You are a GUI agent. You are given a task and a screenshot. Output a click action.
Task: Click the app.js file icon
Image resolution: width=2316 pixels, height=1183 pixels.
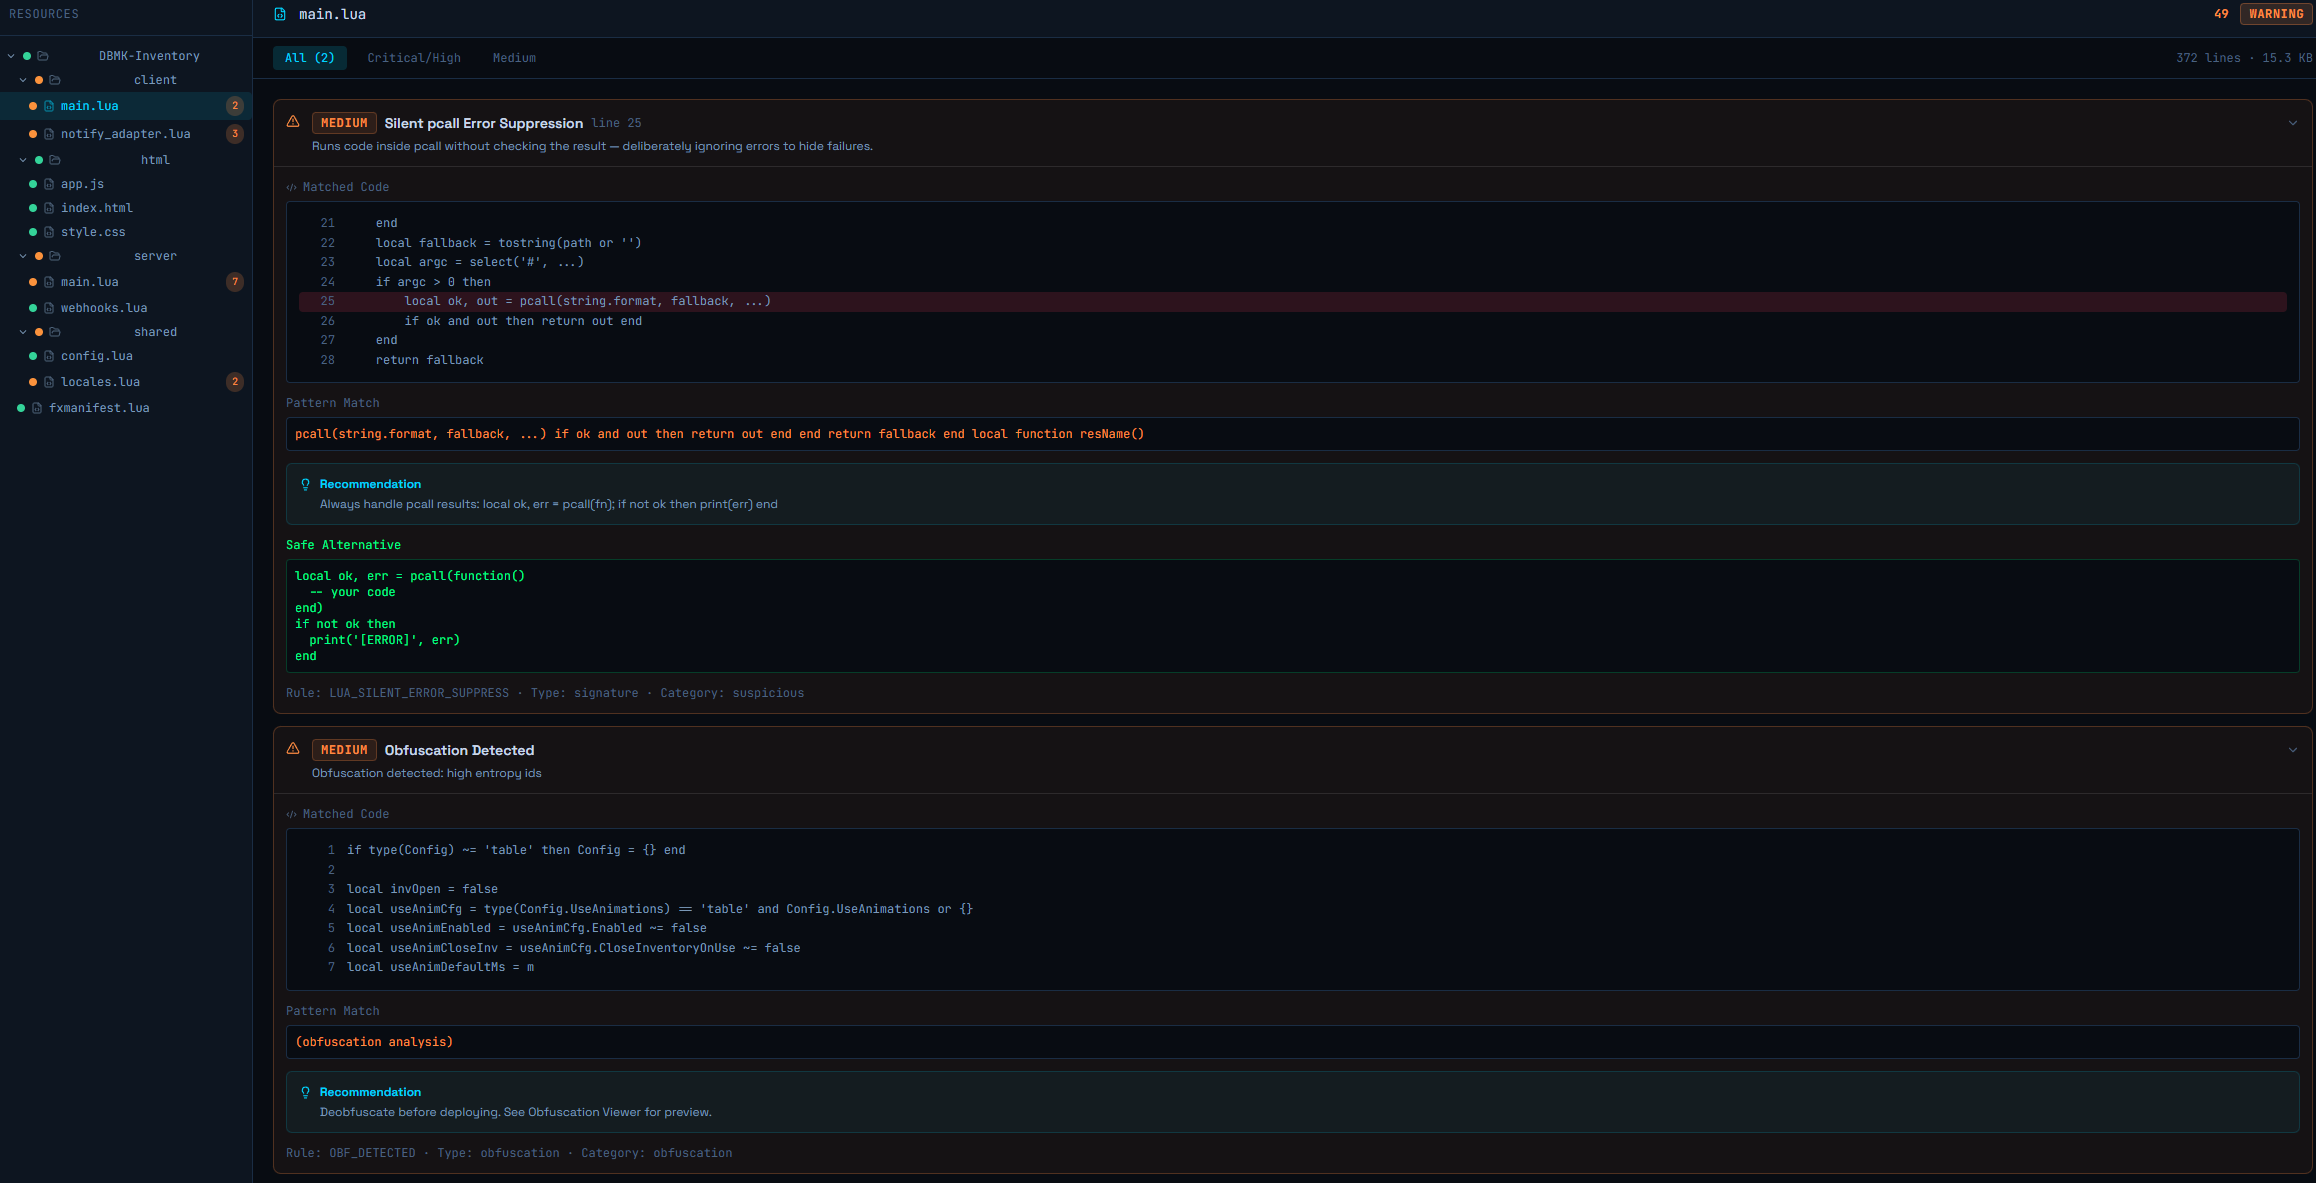(49, 184)
